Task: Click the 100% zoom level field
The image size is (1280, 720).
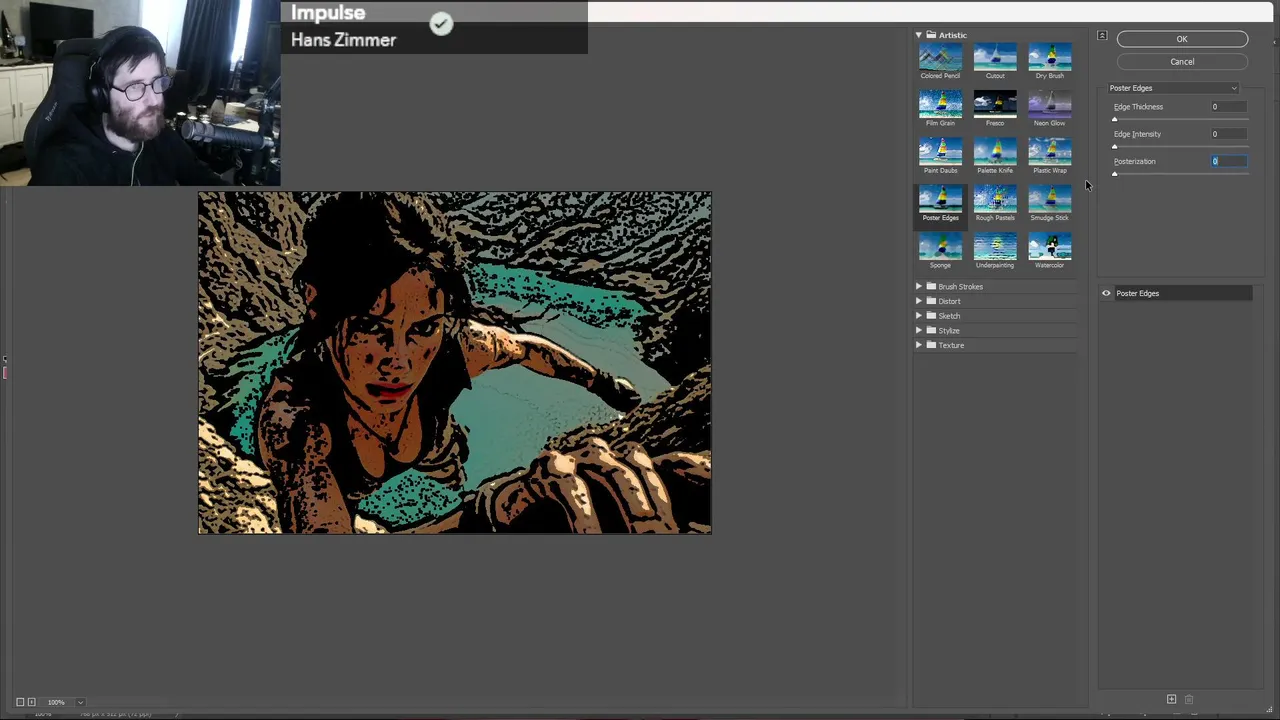Action: pos(58,702)
